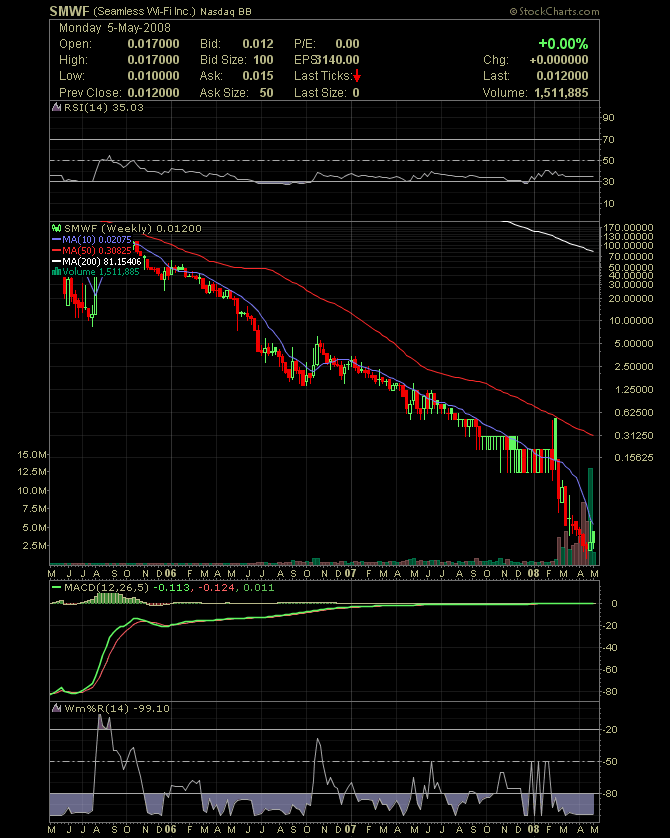Click the "MA(50) 0.30825" legend entry

coord(97,250)
